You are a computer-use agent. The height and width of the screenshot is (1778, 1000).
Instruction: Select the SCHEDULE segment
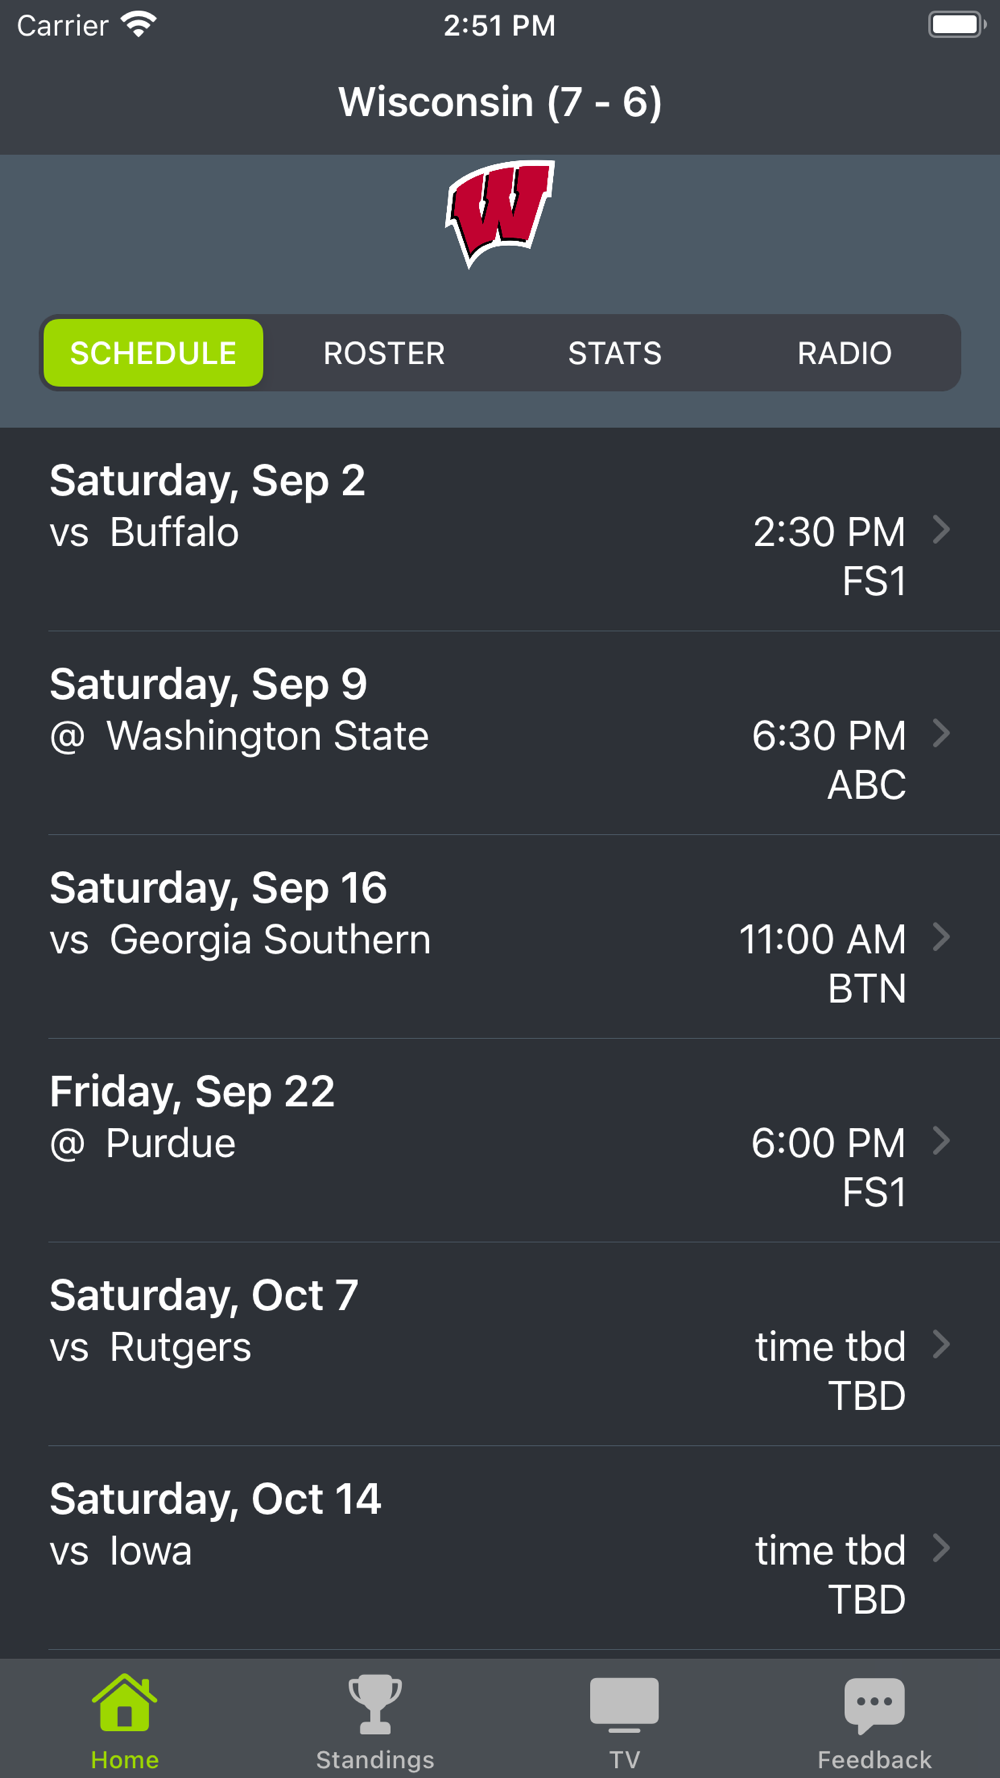click(153, 353)
